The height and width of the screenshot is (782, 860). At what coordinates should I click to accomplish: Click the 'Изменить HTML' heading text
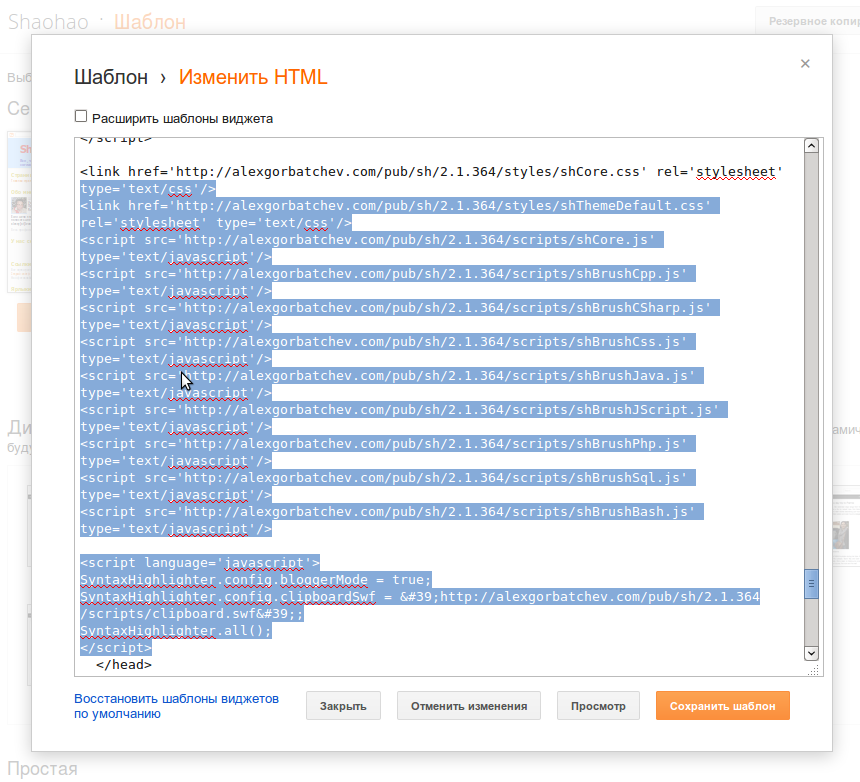[253, 77]
